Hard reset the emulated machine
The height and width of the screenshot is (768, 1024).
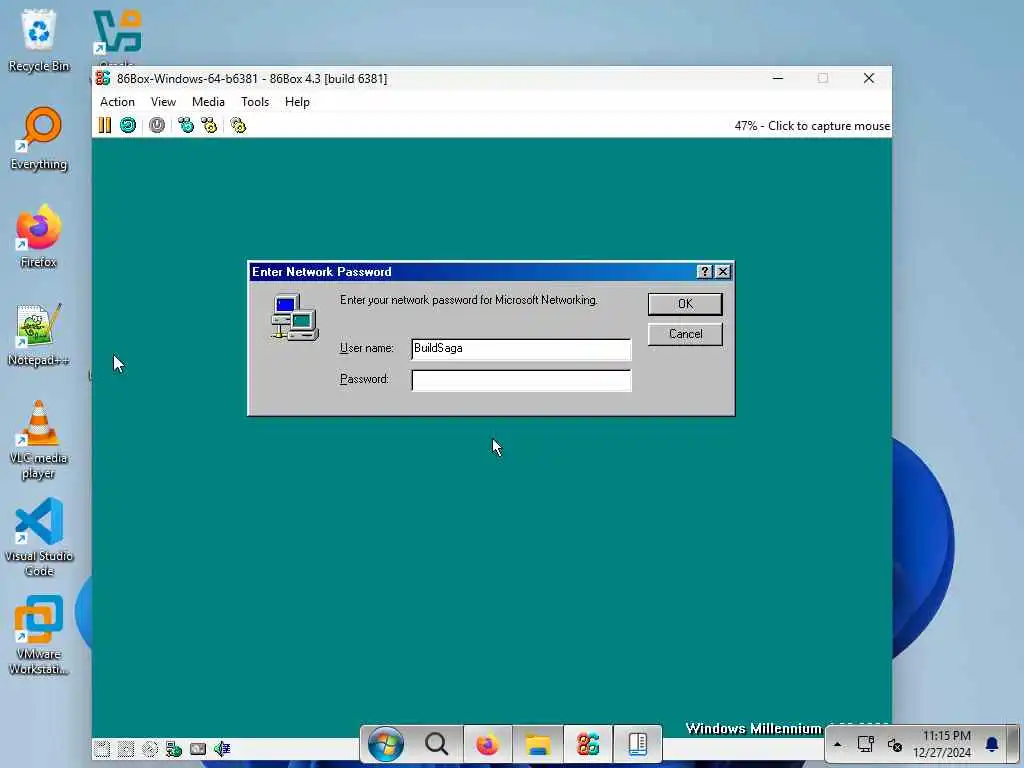point(128,125)
